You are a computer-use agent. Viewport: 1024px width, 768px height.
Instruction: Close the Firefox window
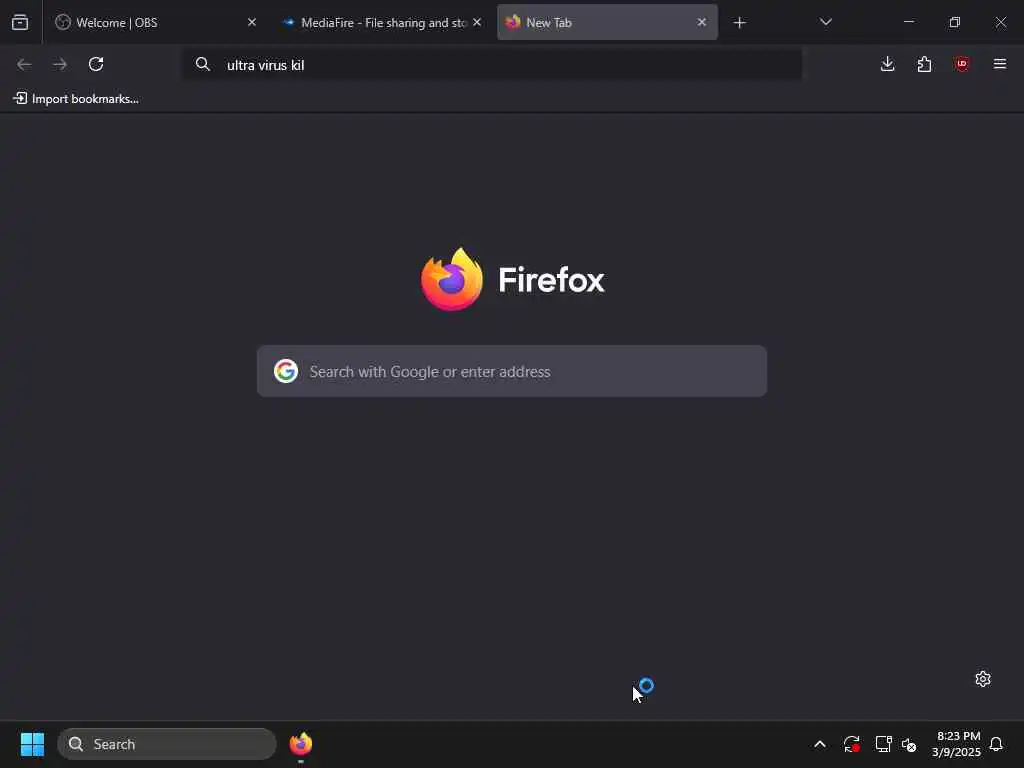tap(1000, 22)
